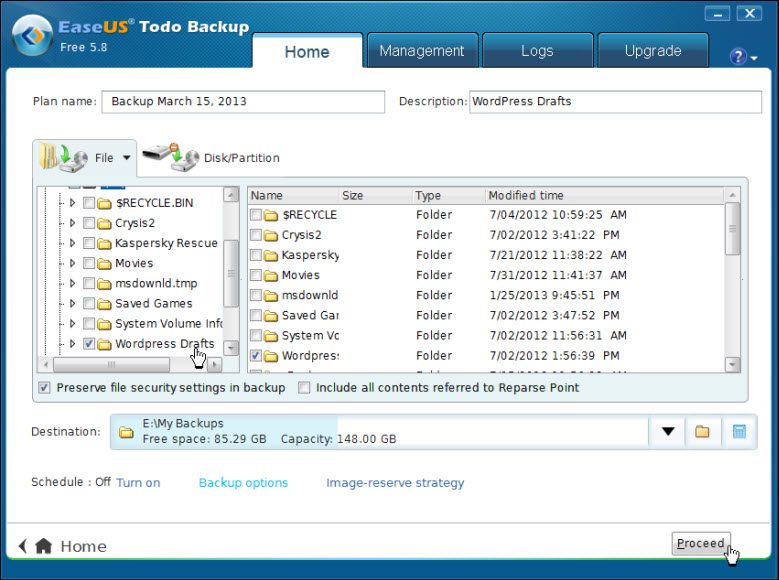
Task: Expand the msdownld.tmp tree node
Action: [x=73, y=283]
